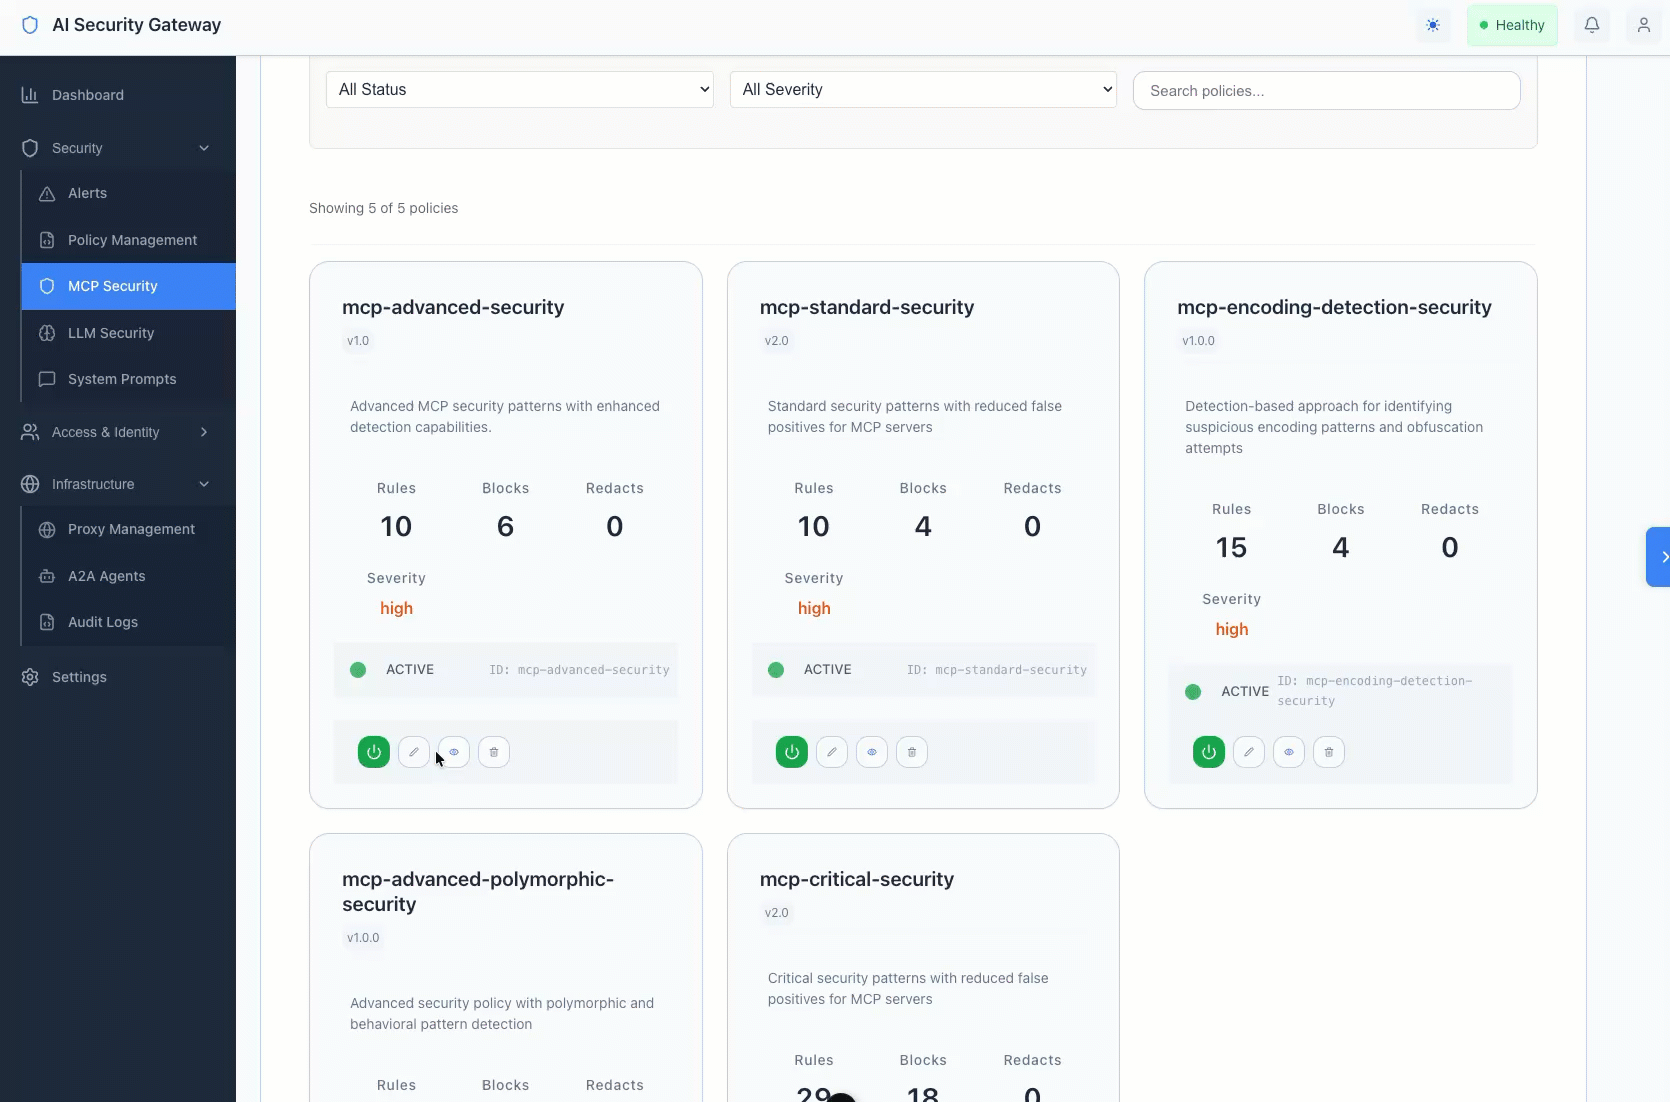
Task: Open the notifications bell in the header
Action: [1592, 25]
